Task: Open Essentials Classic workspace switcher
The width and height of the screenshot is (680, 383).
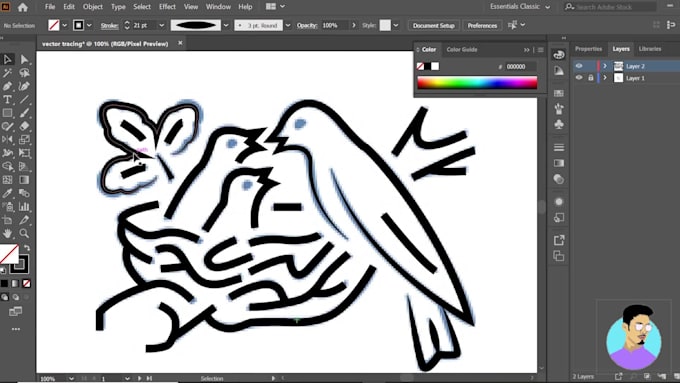Action: (520, 7)
